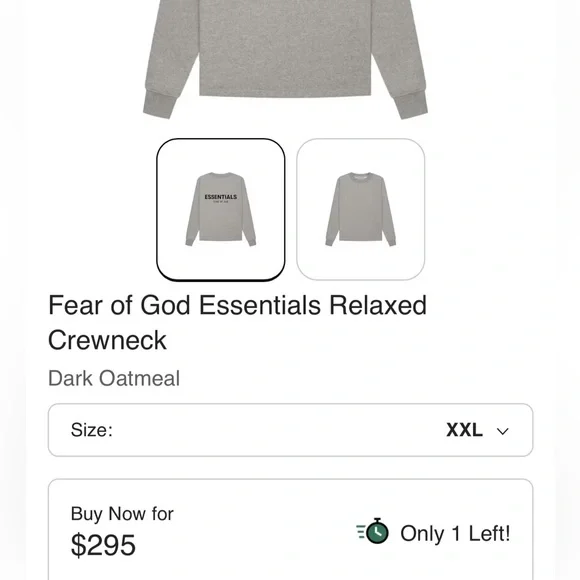Click the green stopwatch low-stock icon
580x580 pixels.
pos(372,531)
